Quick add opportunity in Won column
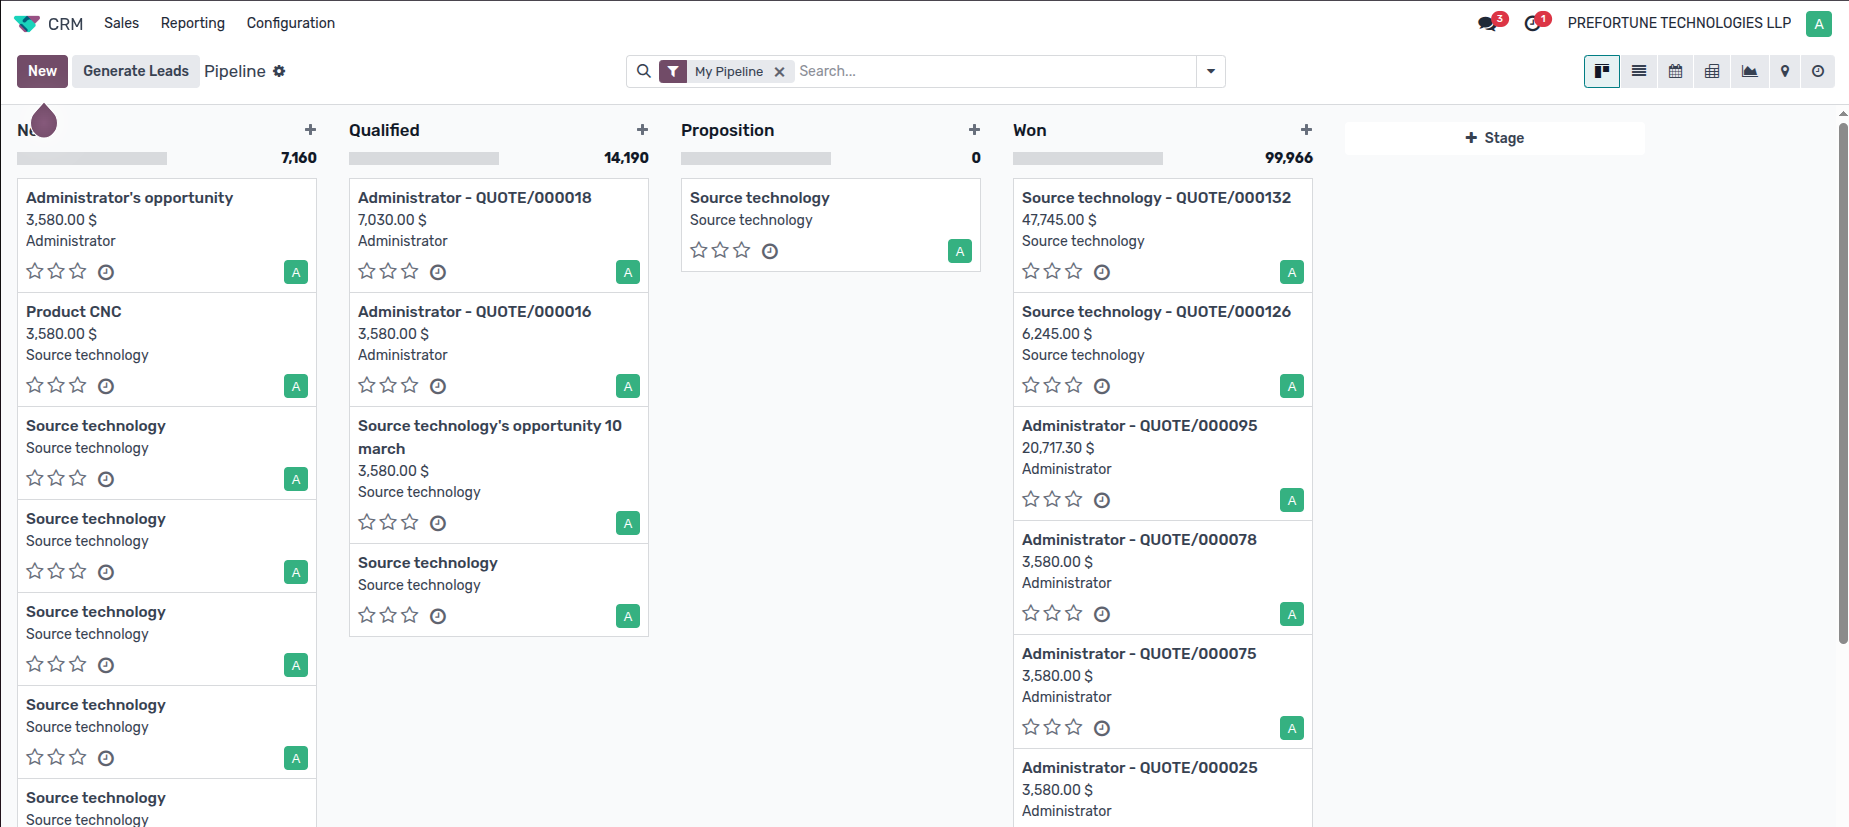The height and width of the screenshot is (827, 1849). (1307, 130)
